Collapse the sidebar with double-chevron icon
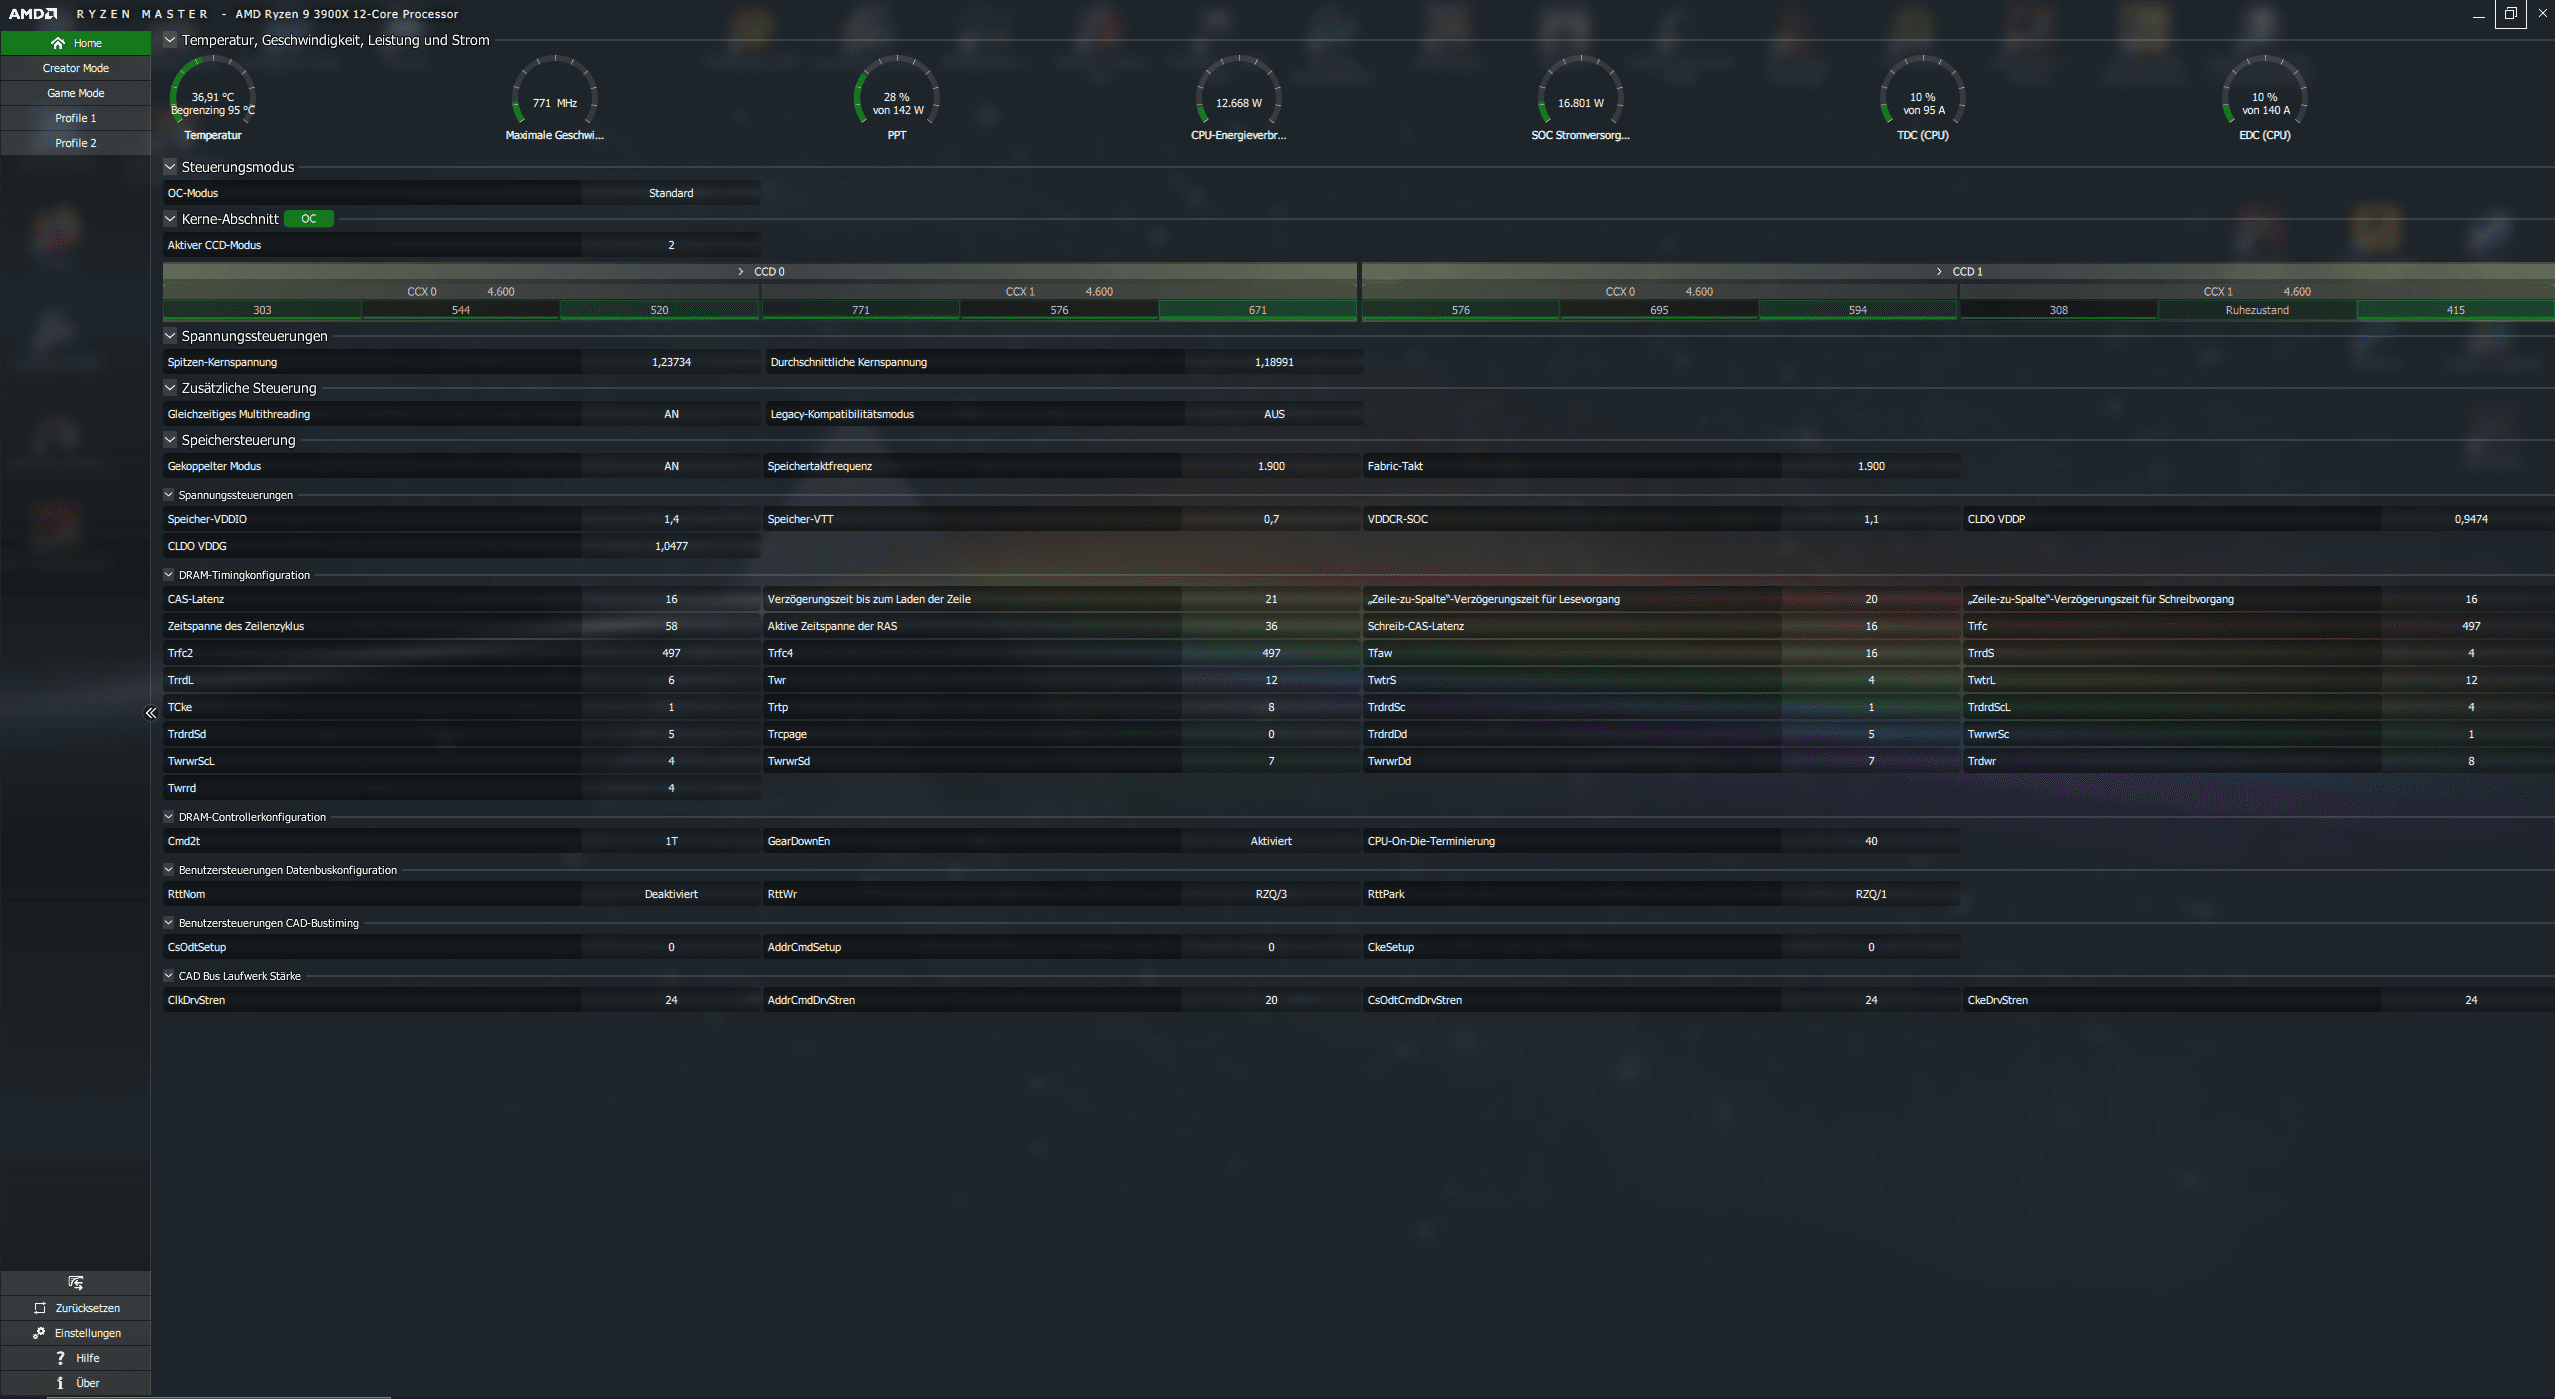2555x1399 pixels. [x=151, y=713]
